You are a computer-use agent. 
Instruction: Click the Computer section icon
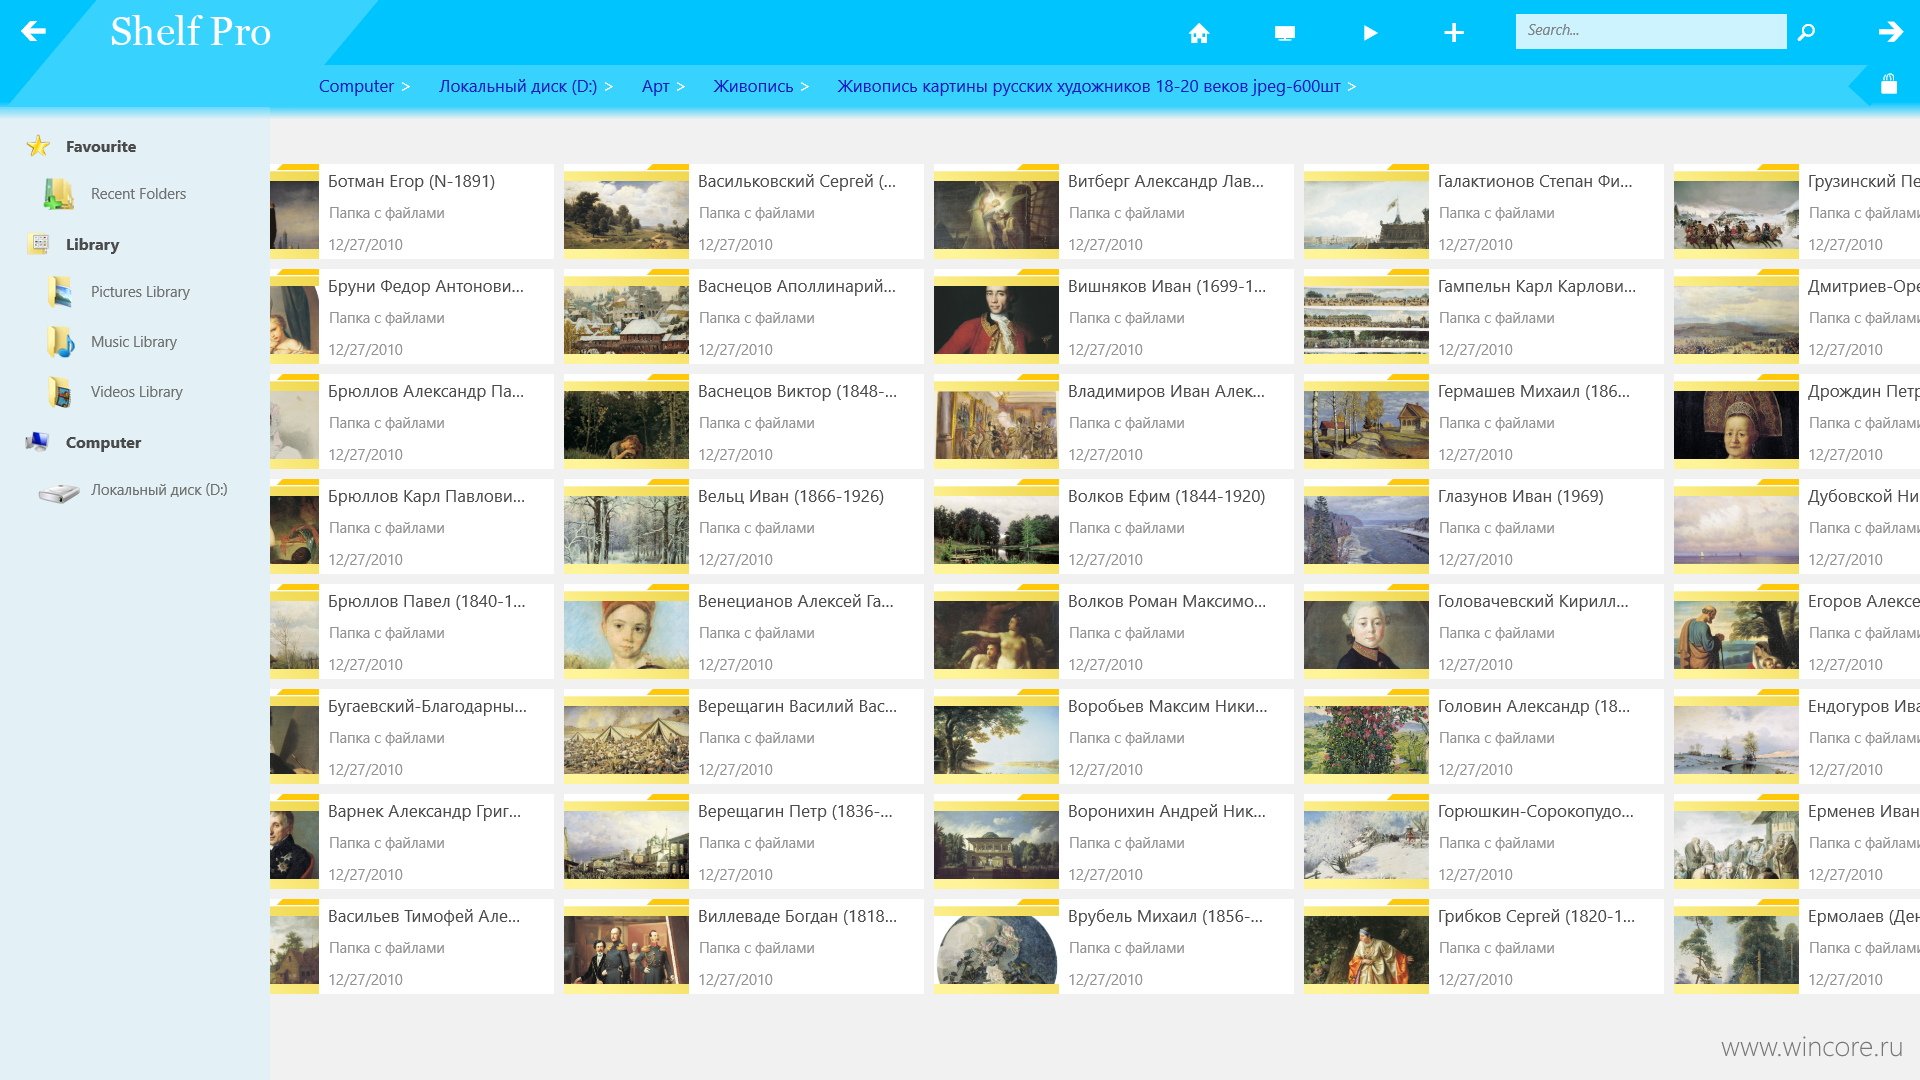click(x=37, y=441)
